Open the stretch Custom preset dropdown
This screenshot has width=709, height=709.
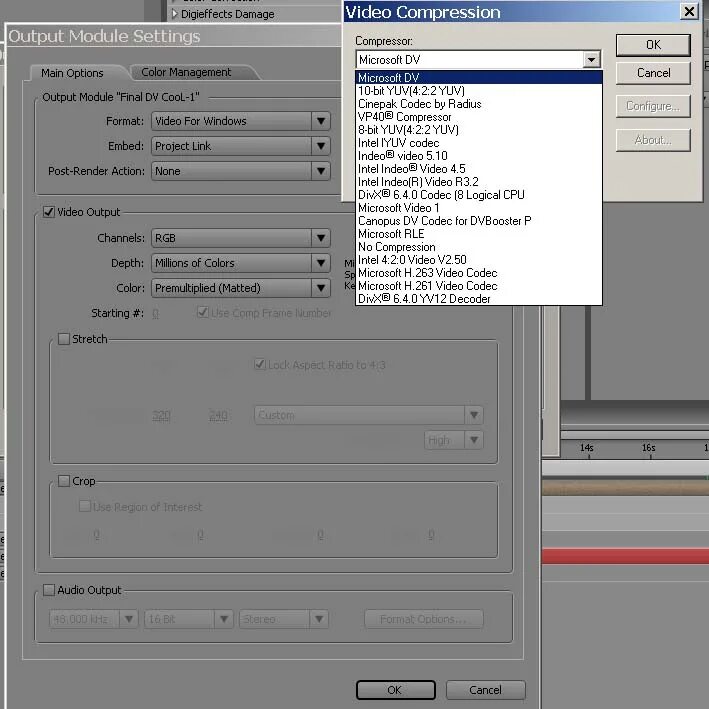pos(369,415)
